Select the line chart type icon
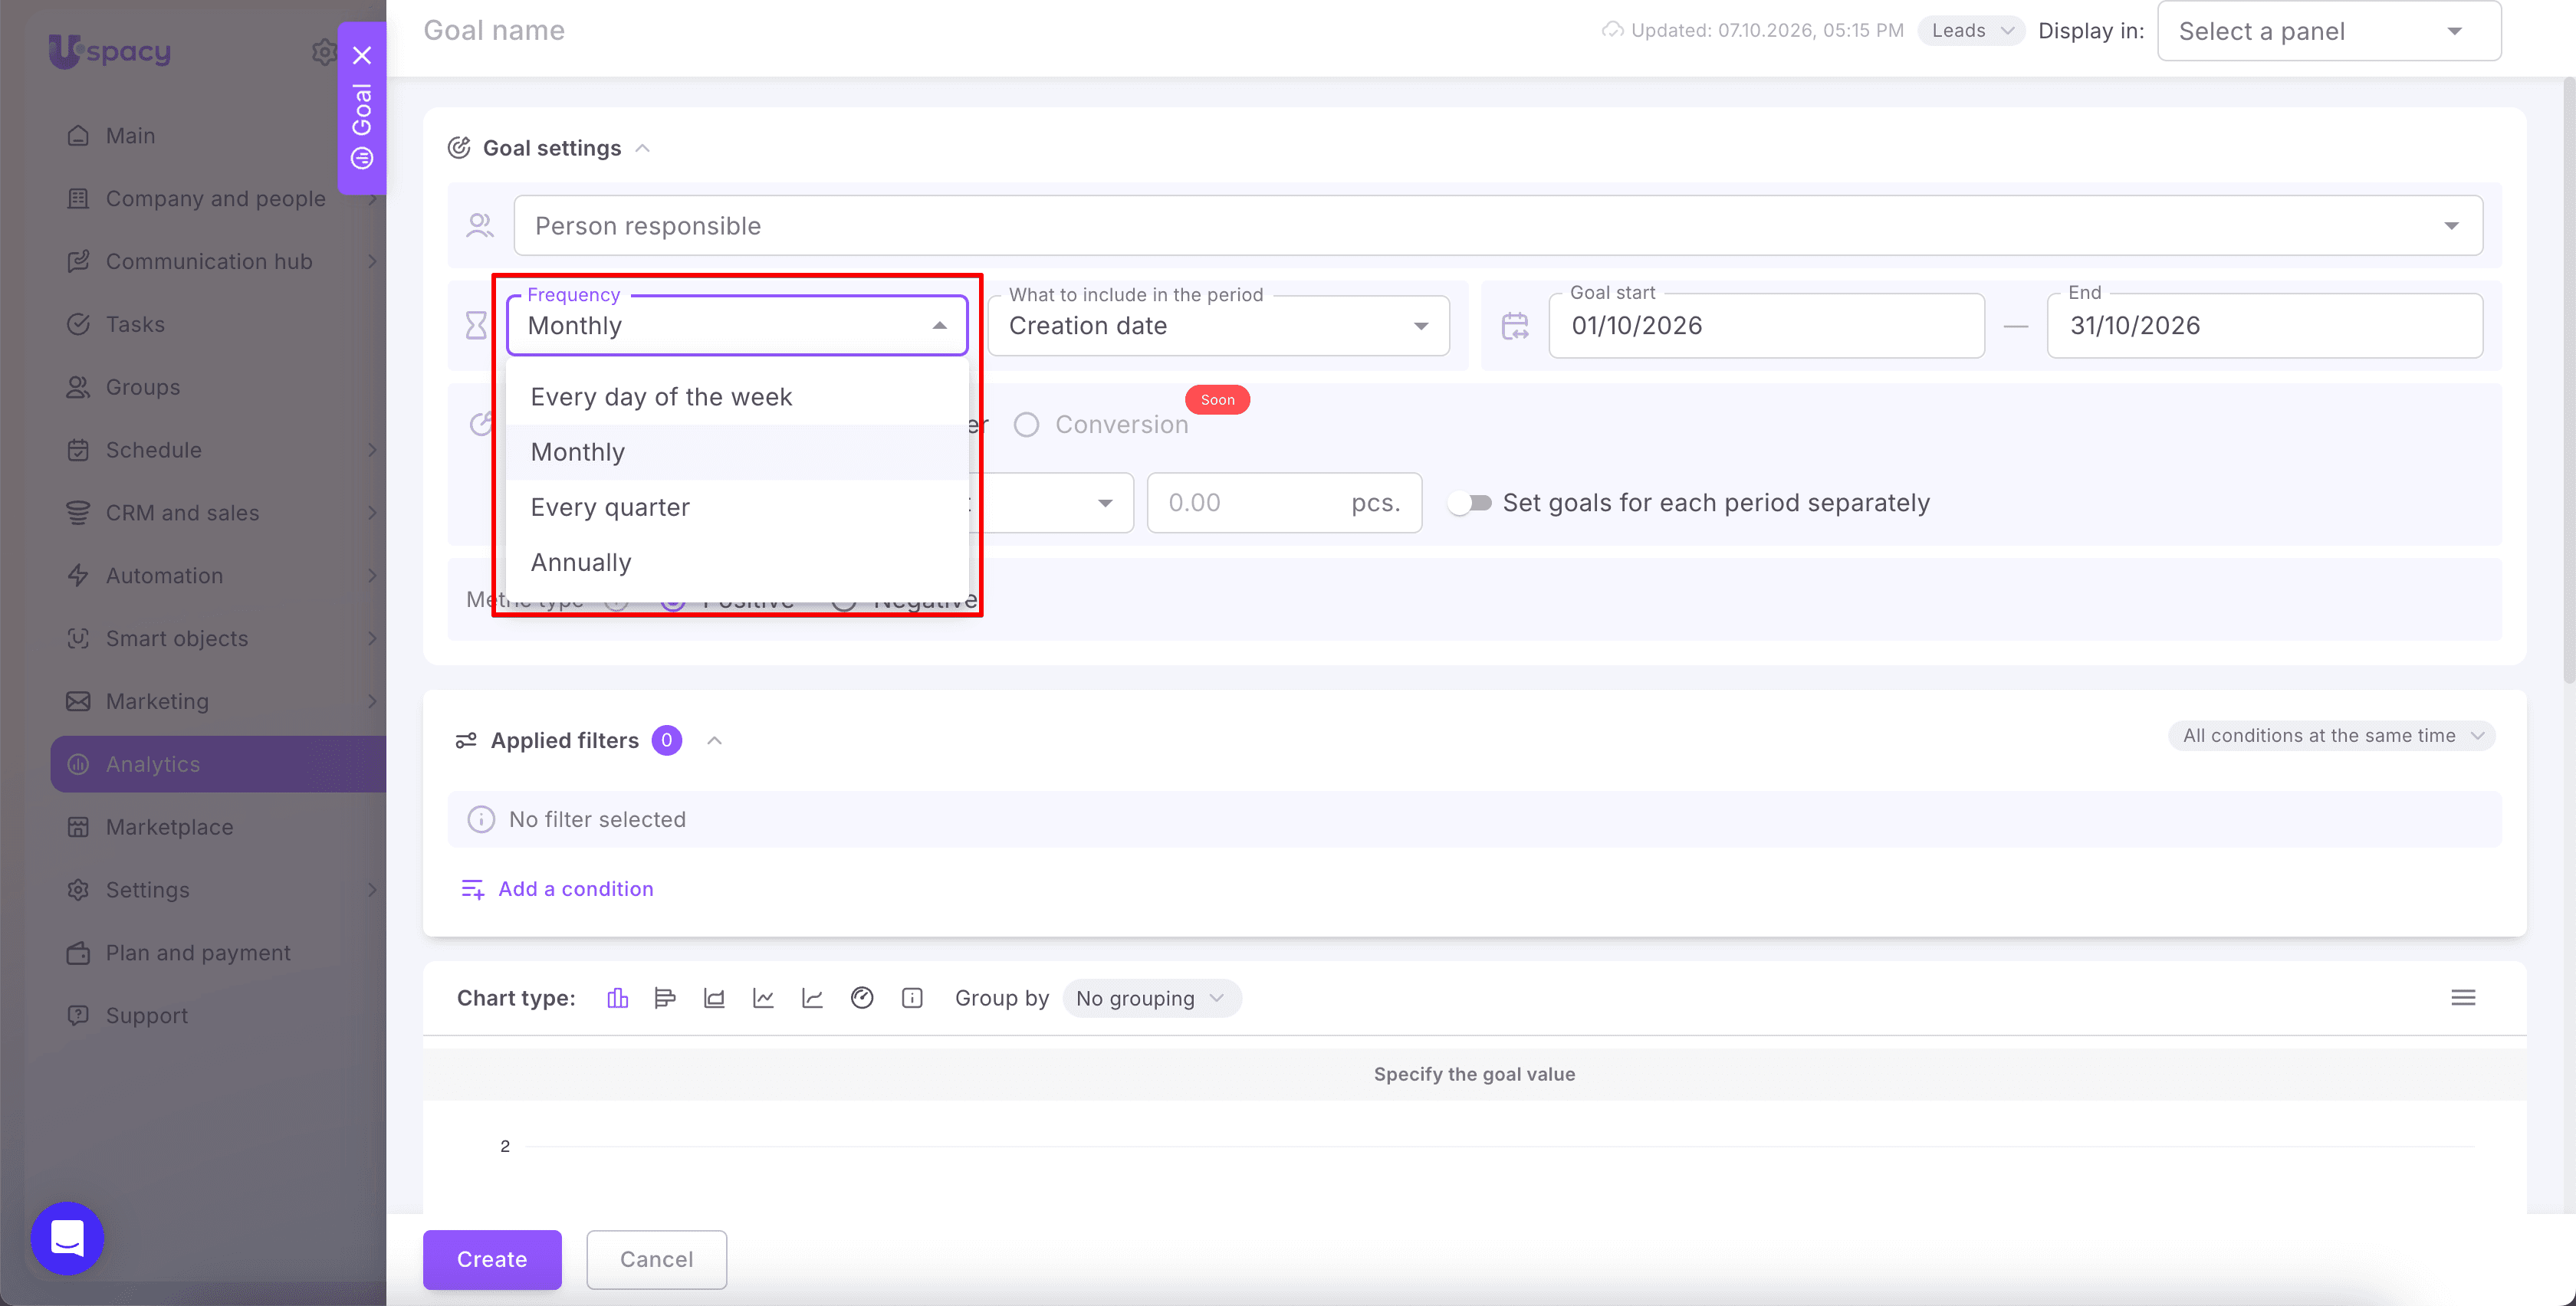Image resolution: width=2576 pixels, height=1306 pixels. (763, 998)
